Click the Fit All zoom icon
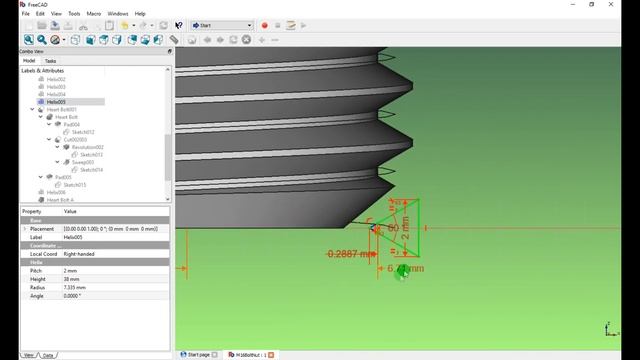Image resolution: width=640 pixels, height=360 pixels. (x=29, y=40)
